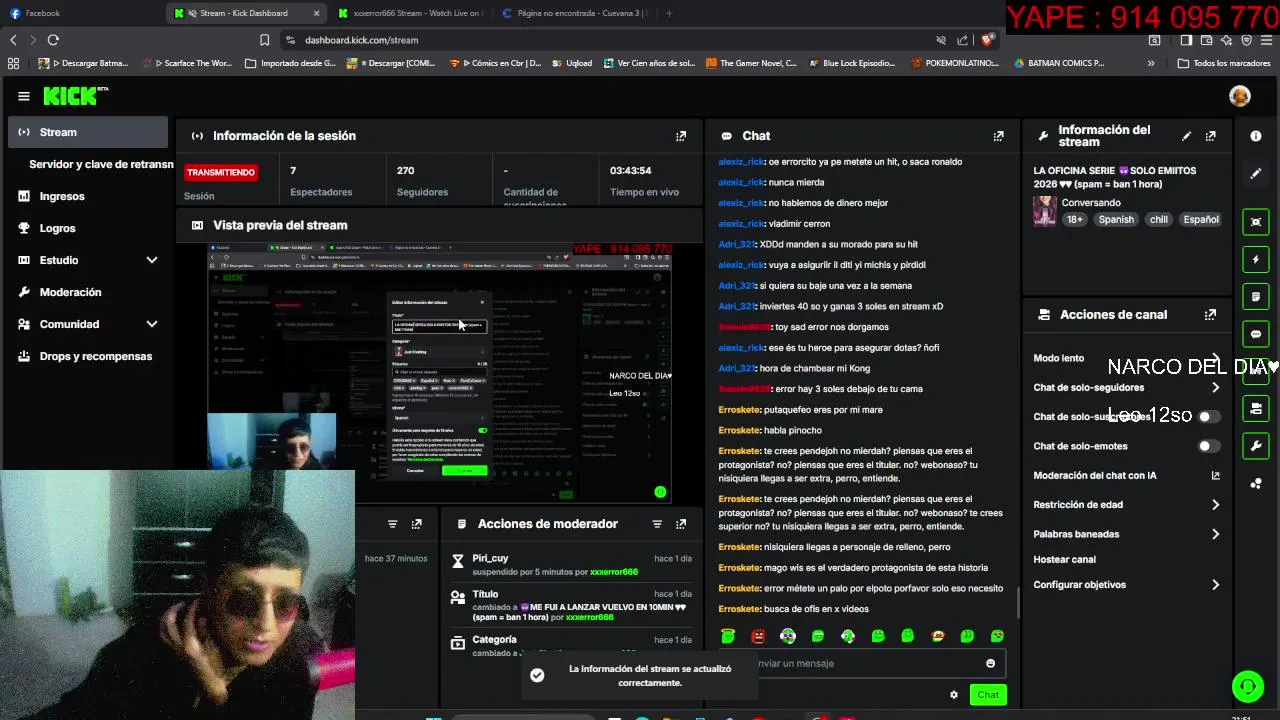Viewport: 1280px width, 720px height.
Task: Open the Blue Lock Episodio bookmark
Action: [x=850, y=63]
